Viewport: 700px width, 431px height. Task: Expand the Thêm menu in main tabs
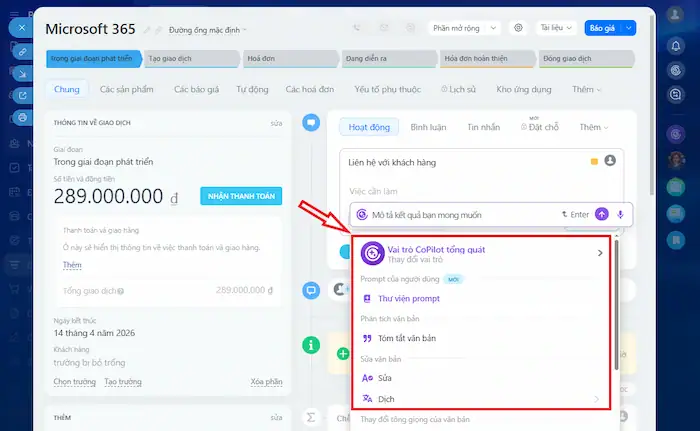point(586,89)
